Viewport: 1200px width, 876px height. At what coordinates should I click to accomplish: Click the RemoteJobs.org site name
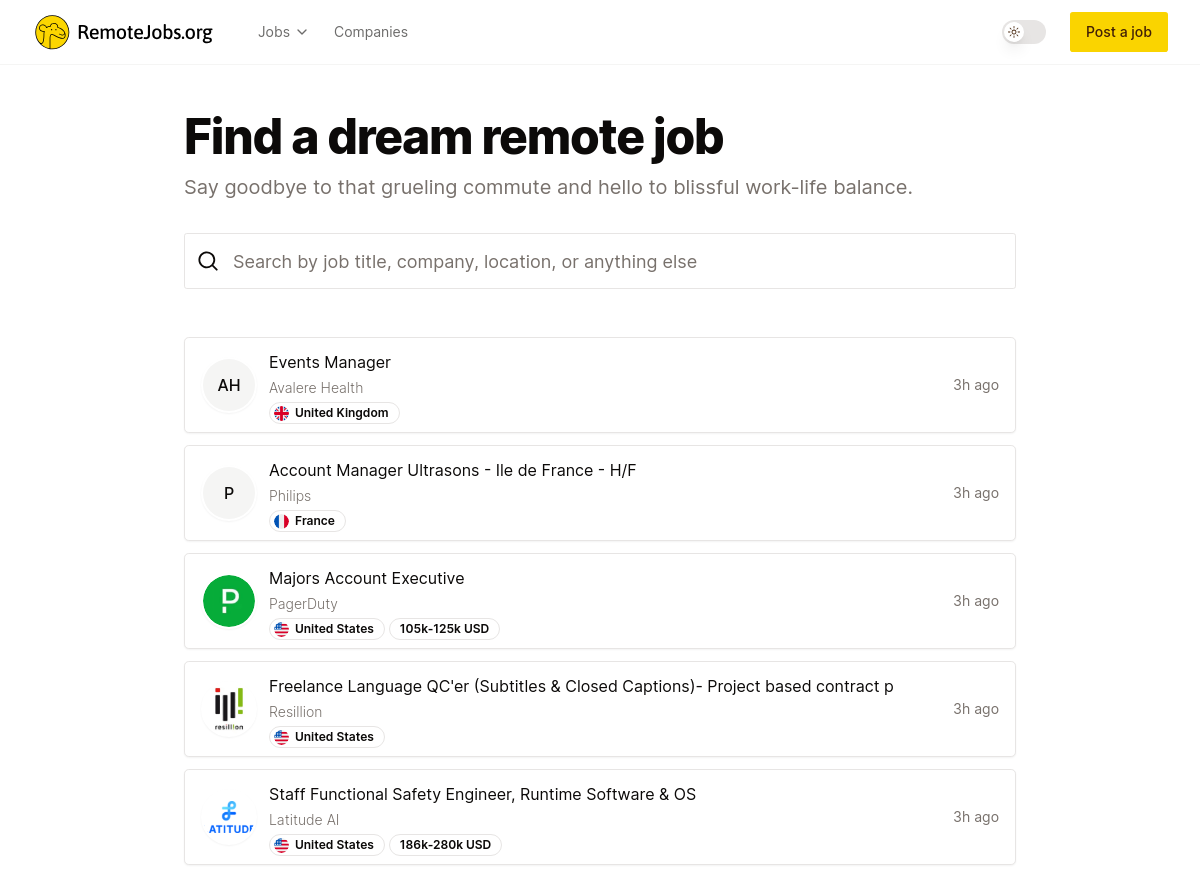click(145, 32)
